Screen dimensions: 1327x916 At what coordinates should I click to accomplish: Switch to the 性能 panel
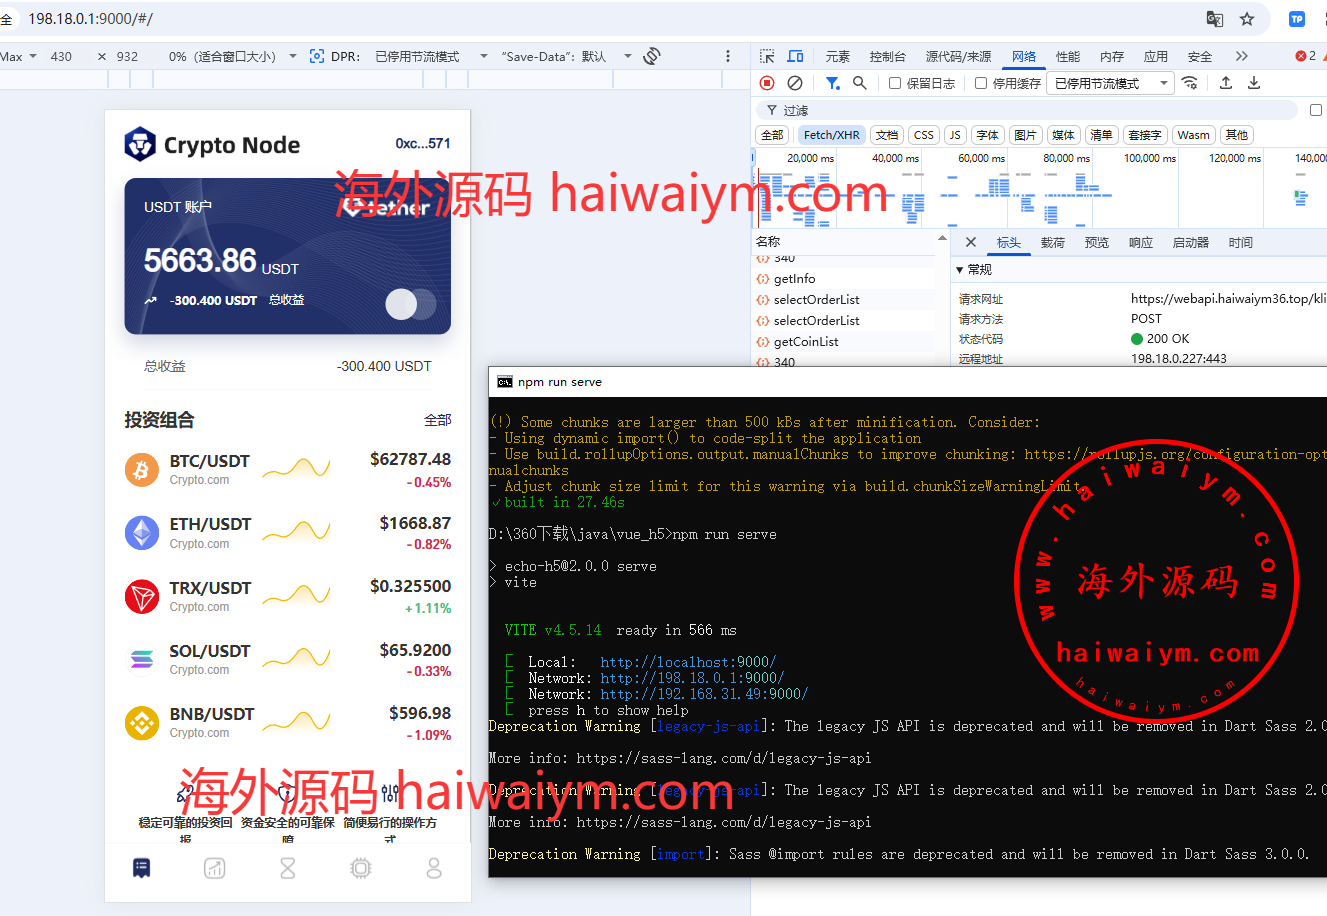point(1068,56)
